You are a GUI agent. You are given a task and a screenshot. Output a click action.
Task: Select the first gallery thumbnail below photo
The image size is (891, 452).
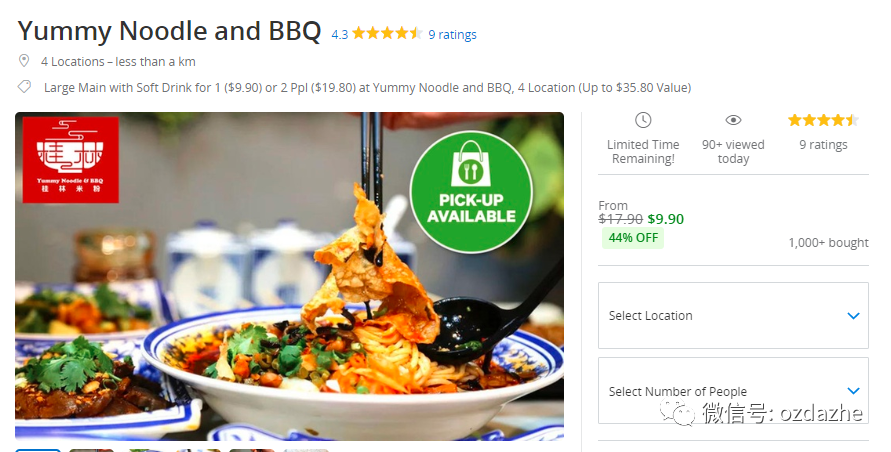tap(38, 450)
